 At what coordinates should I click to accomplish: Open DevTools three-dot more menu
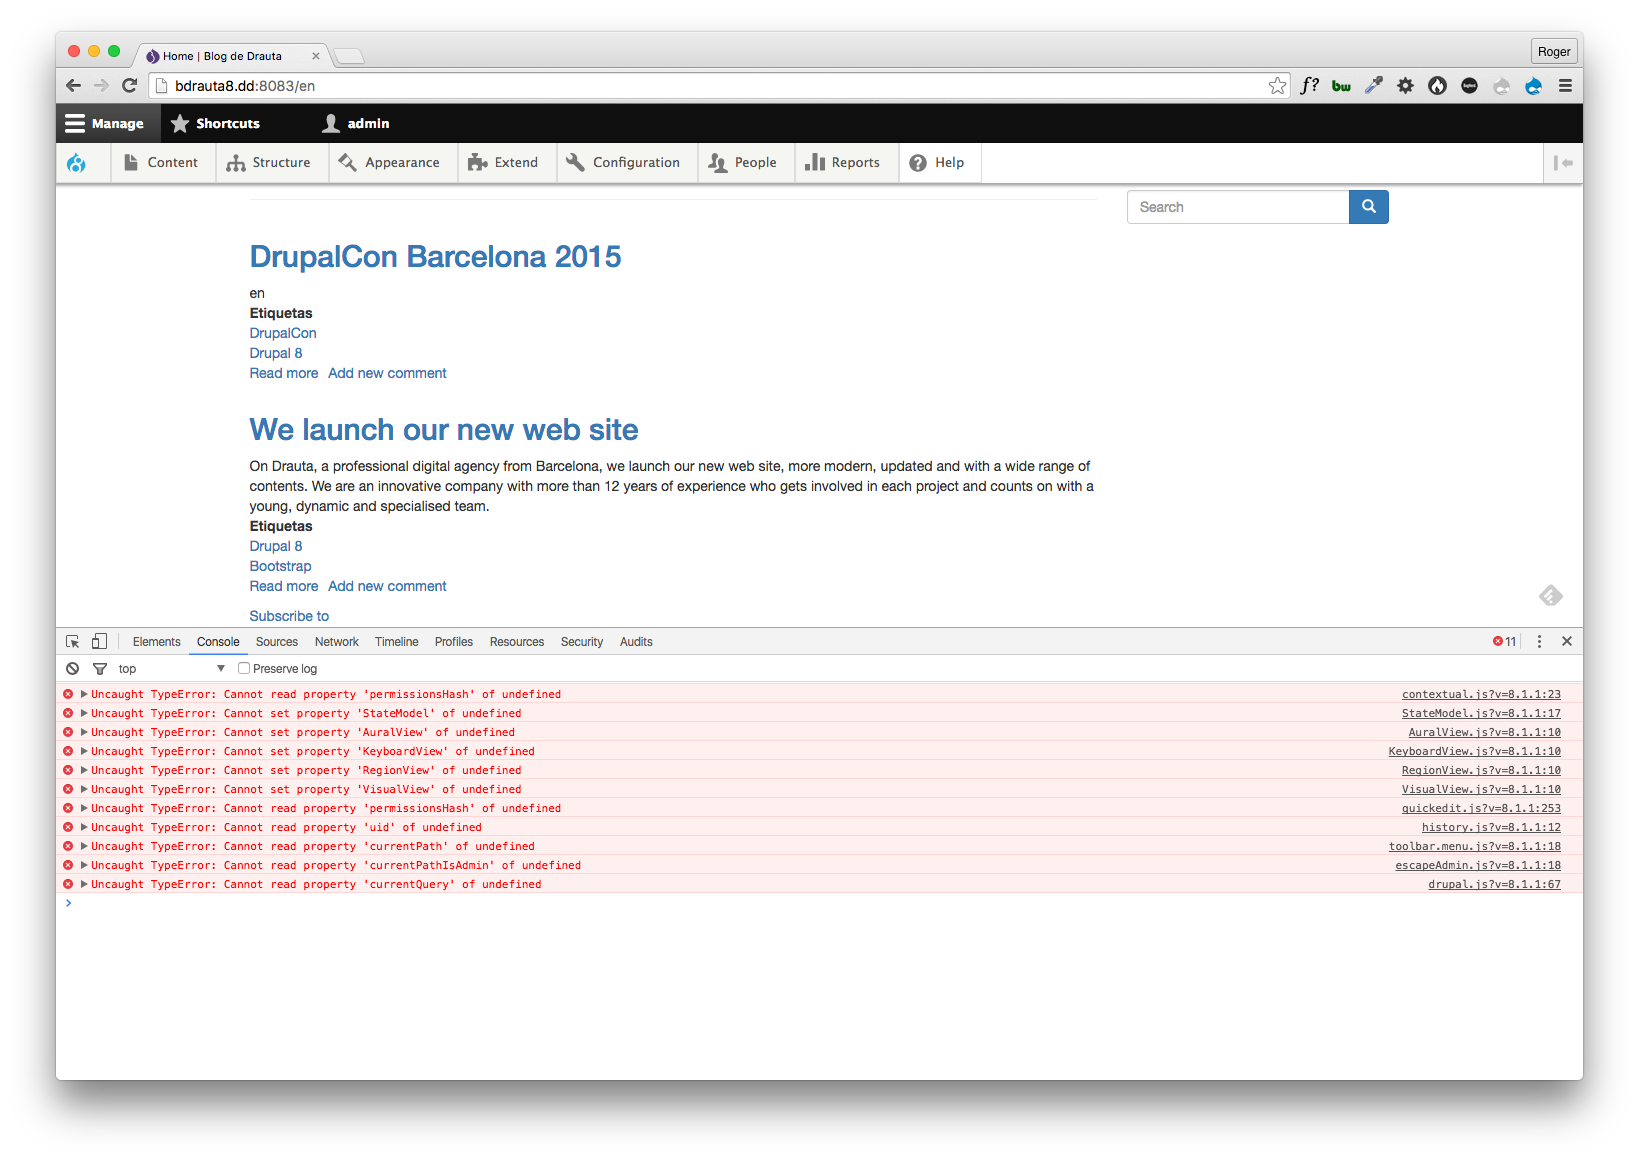[1539, 642]
